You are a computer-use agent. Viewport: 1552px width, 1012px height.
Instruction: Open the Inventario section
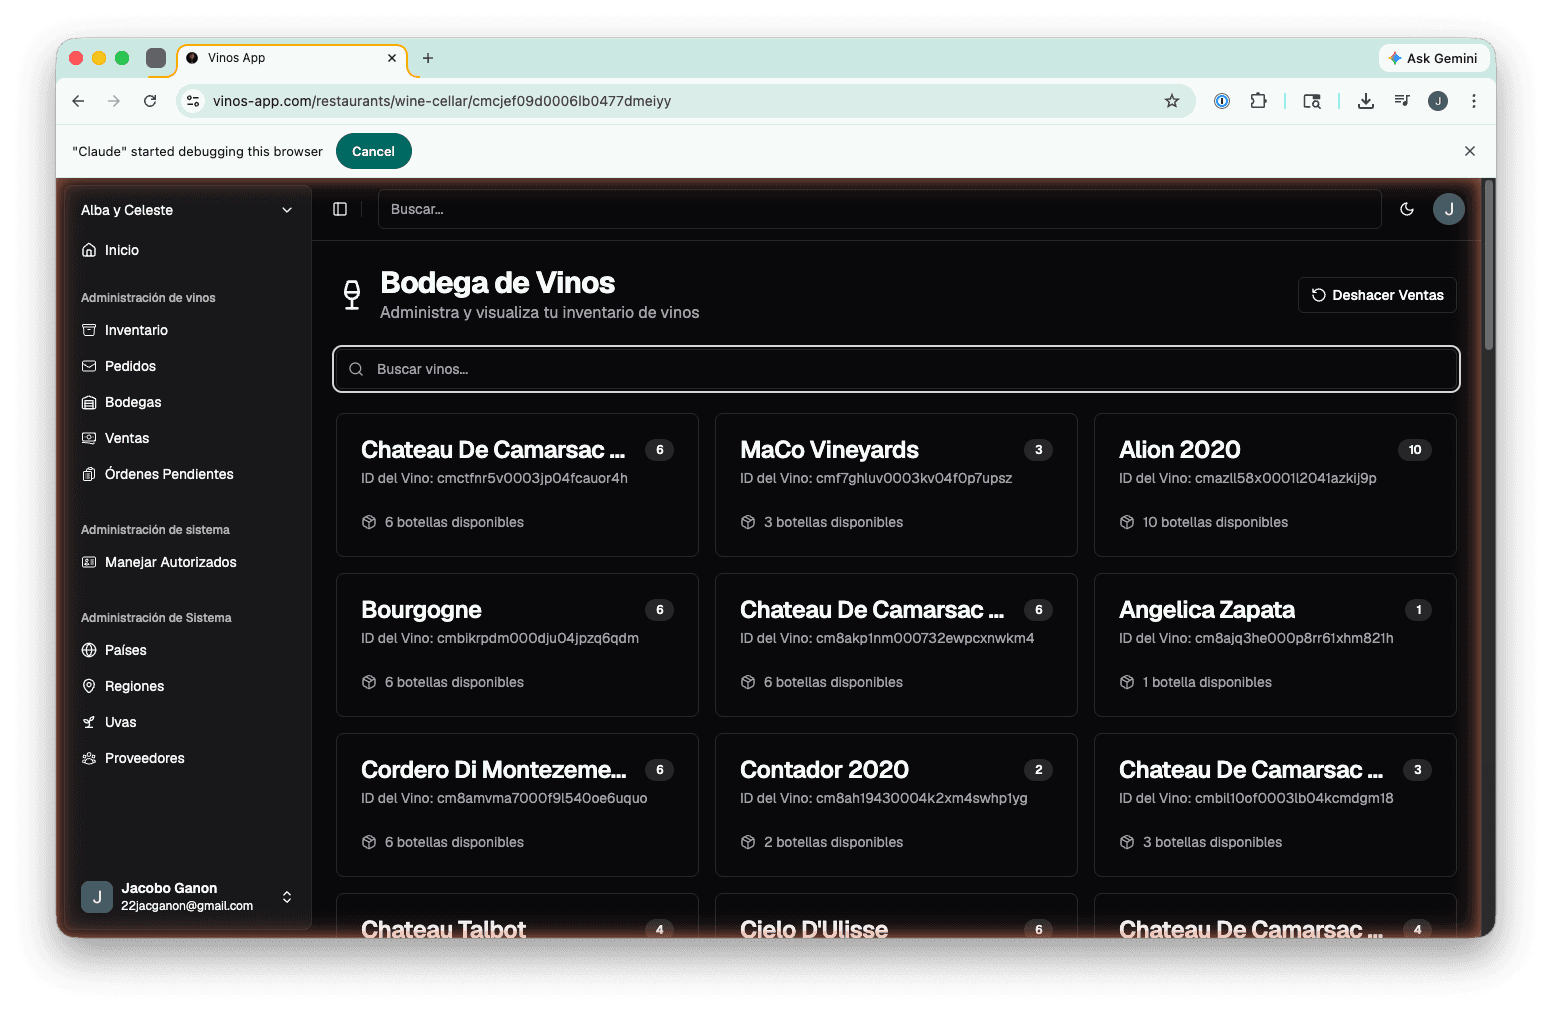pos(136,330)
